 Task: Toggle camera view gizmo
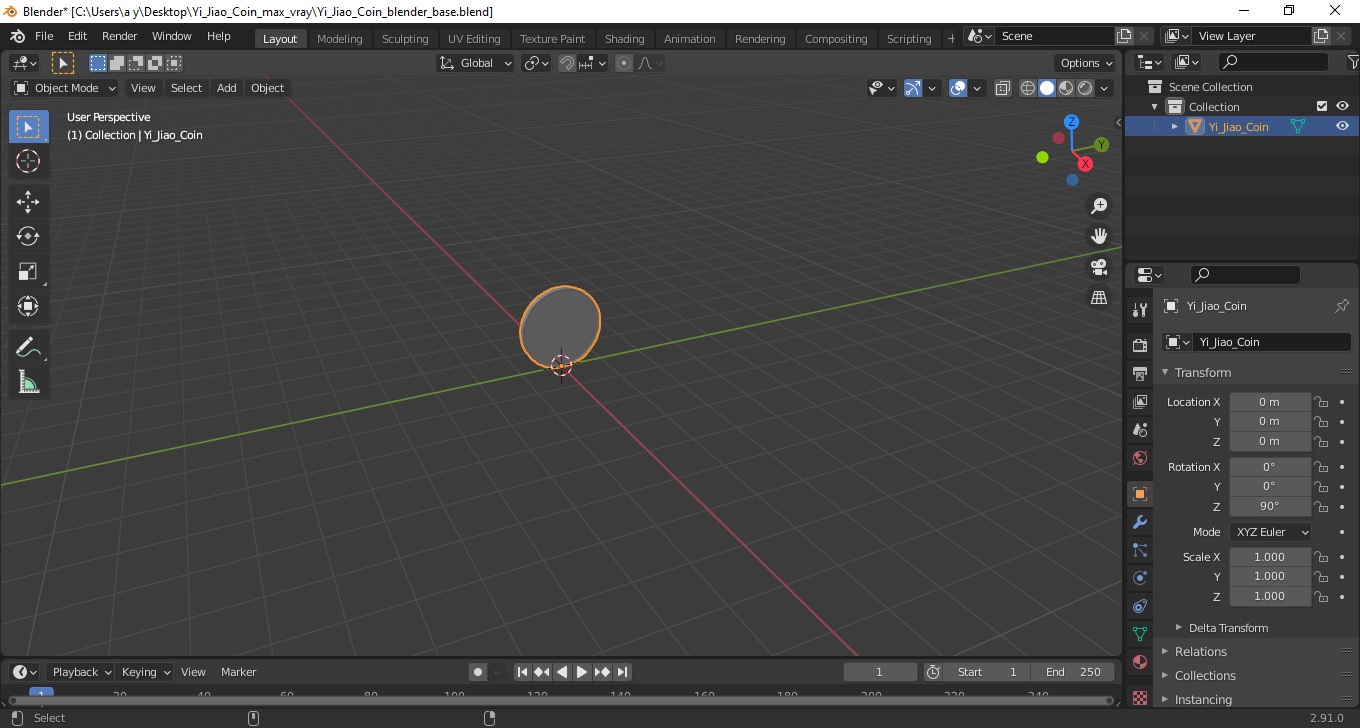click(x=1099, y=267)
